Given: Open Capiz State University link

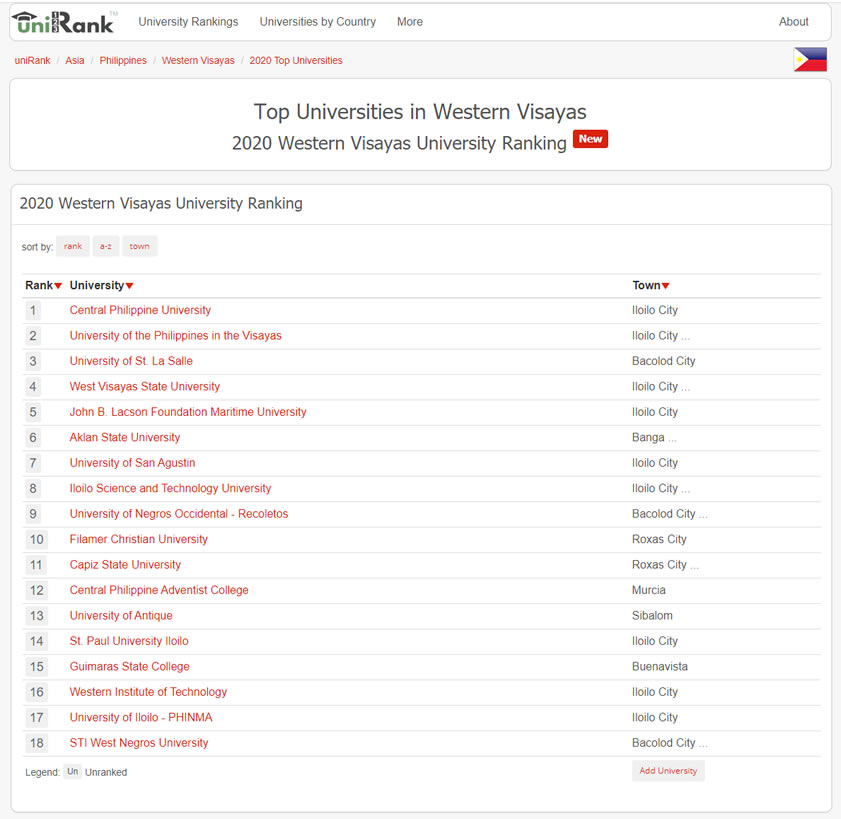Looking at the screenshot, I should point(125,565).
